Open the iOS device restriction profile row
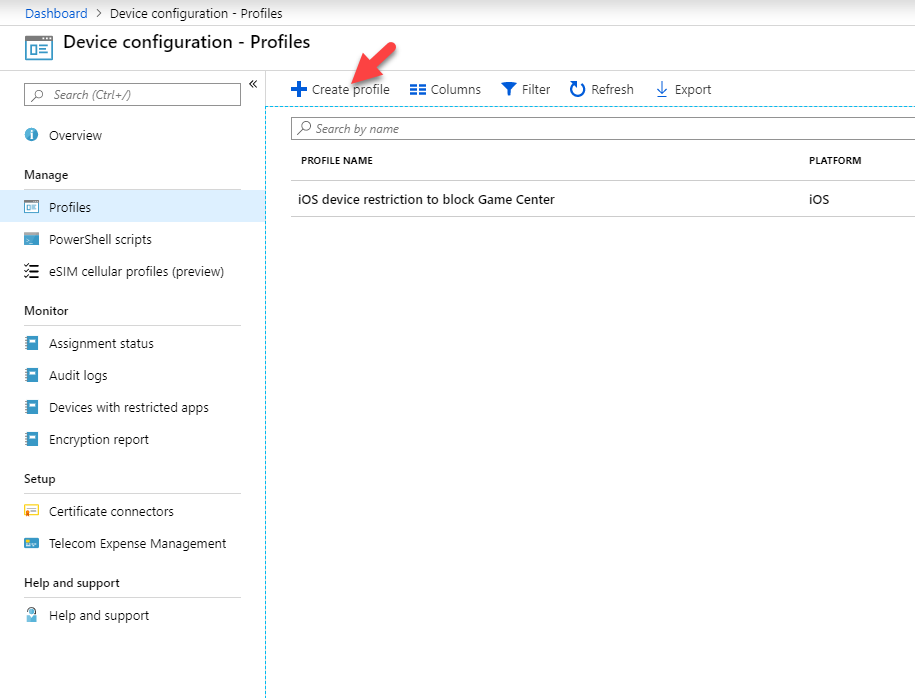This screenshot has height=698, width=915. [603, 199]
